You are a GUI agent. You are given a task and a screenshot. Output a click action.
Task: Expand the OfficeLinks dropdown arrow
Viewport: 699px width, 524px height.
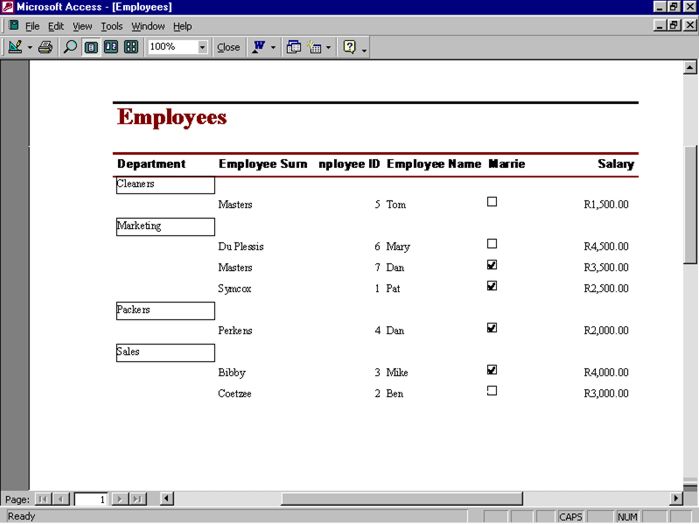click(x=273, y=47)
